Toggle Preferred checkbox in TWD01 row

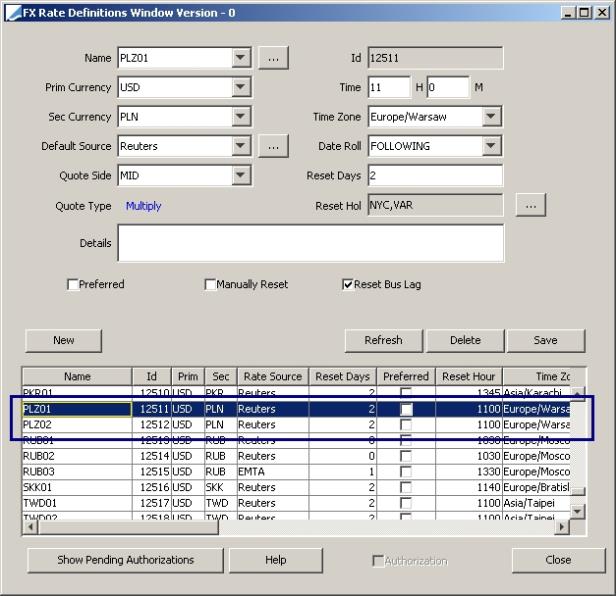(x=406, y=503)
